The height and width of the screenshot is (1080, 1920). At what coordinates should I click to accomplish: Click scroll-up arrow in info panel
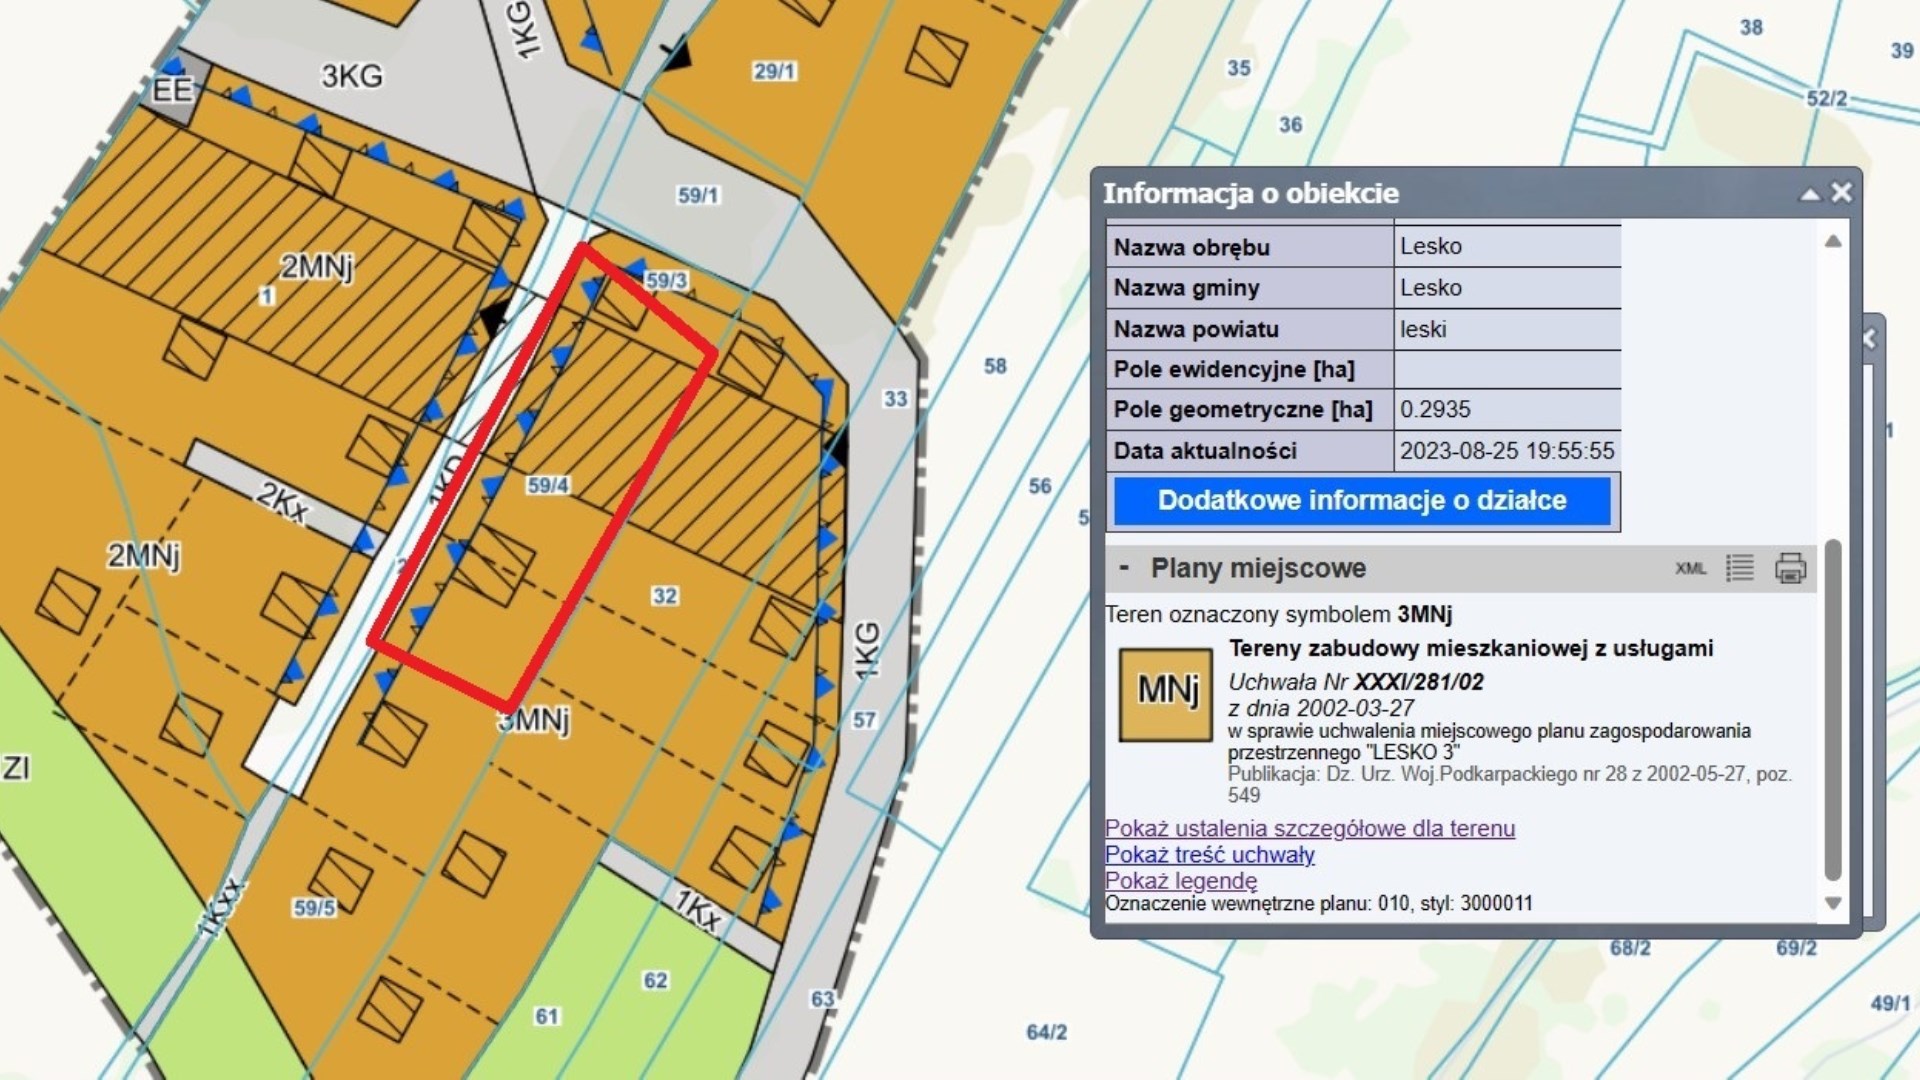pyautogui.click(x=1832, y=241)
